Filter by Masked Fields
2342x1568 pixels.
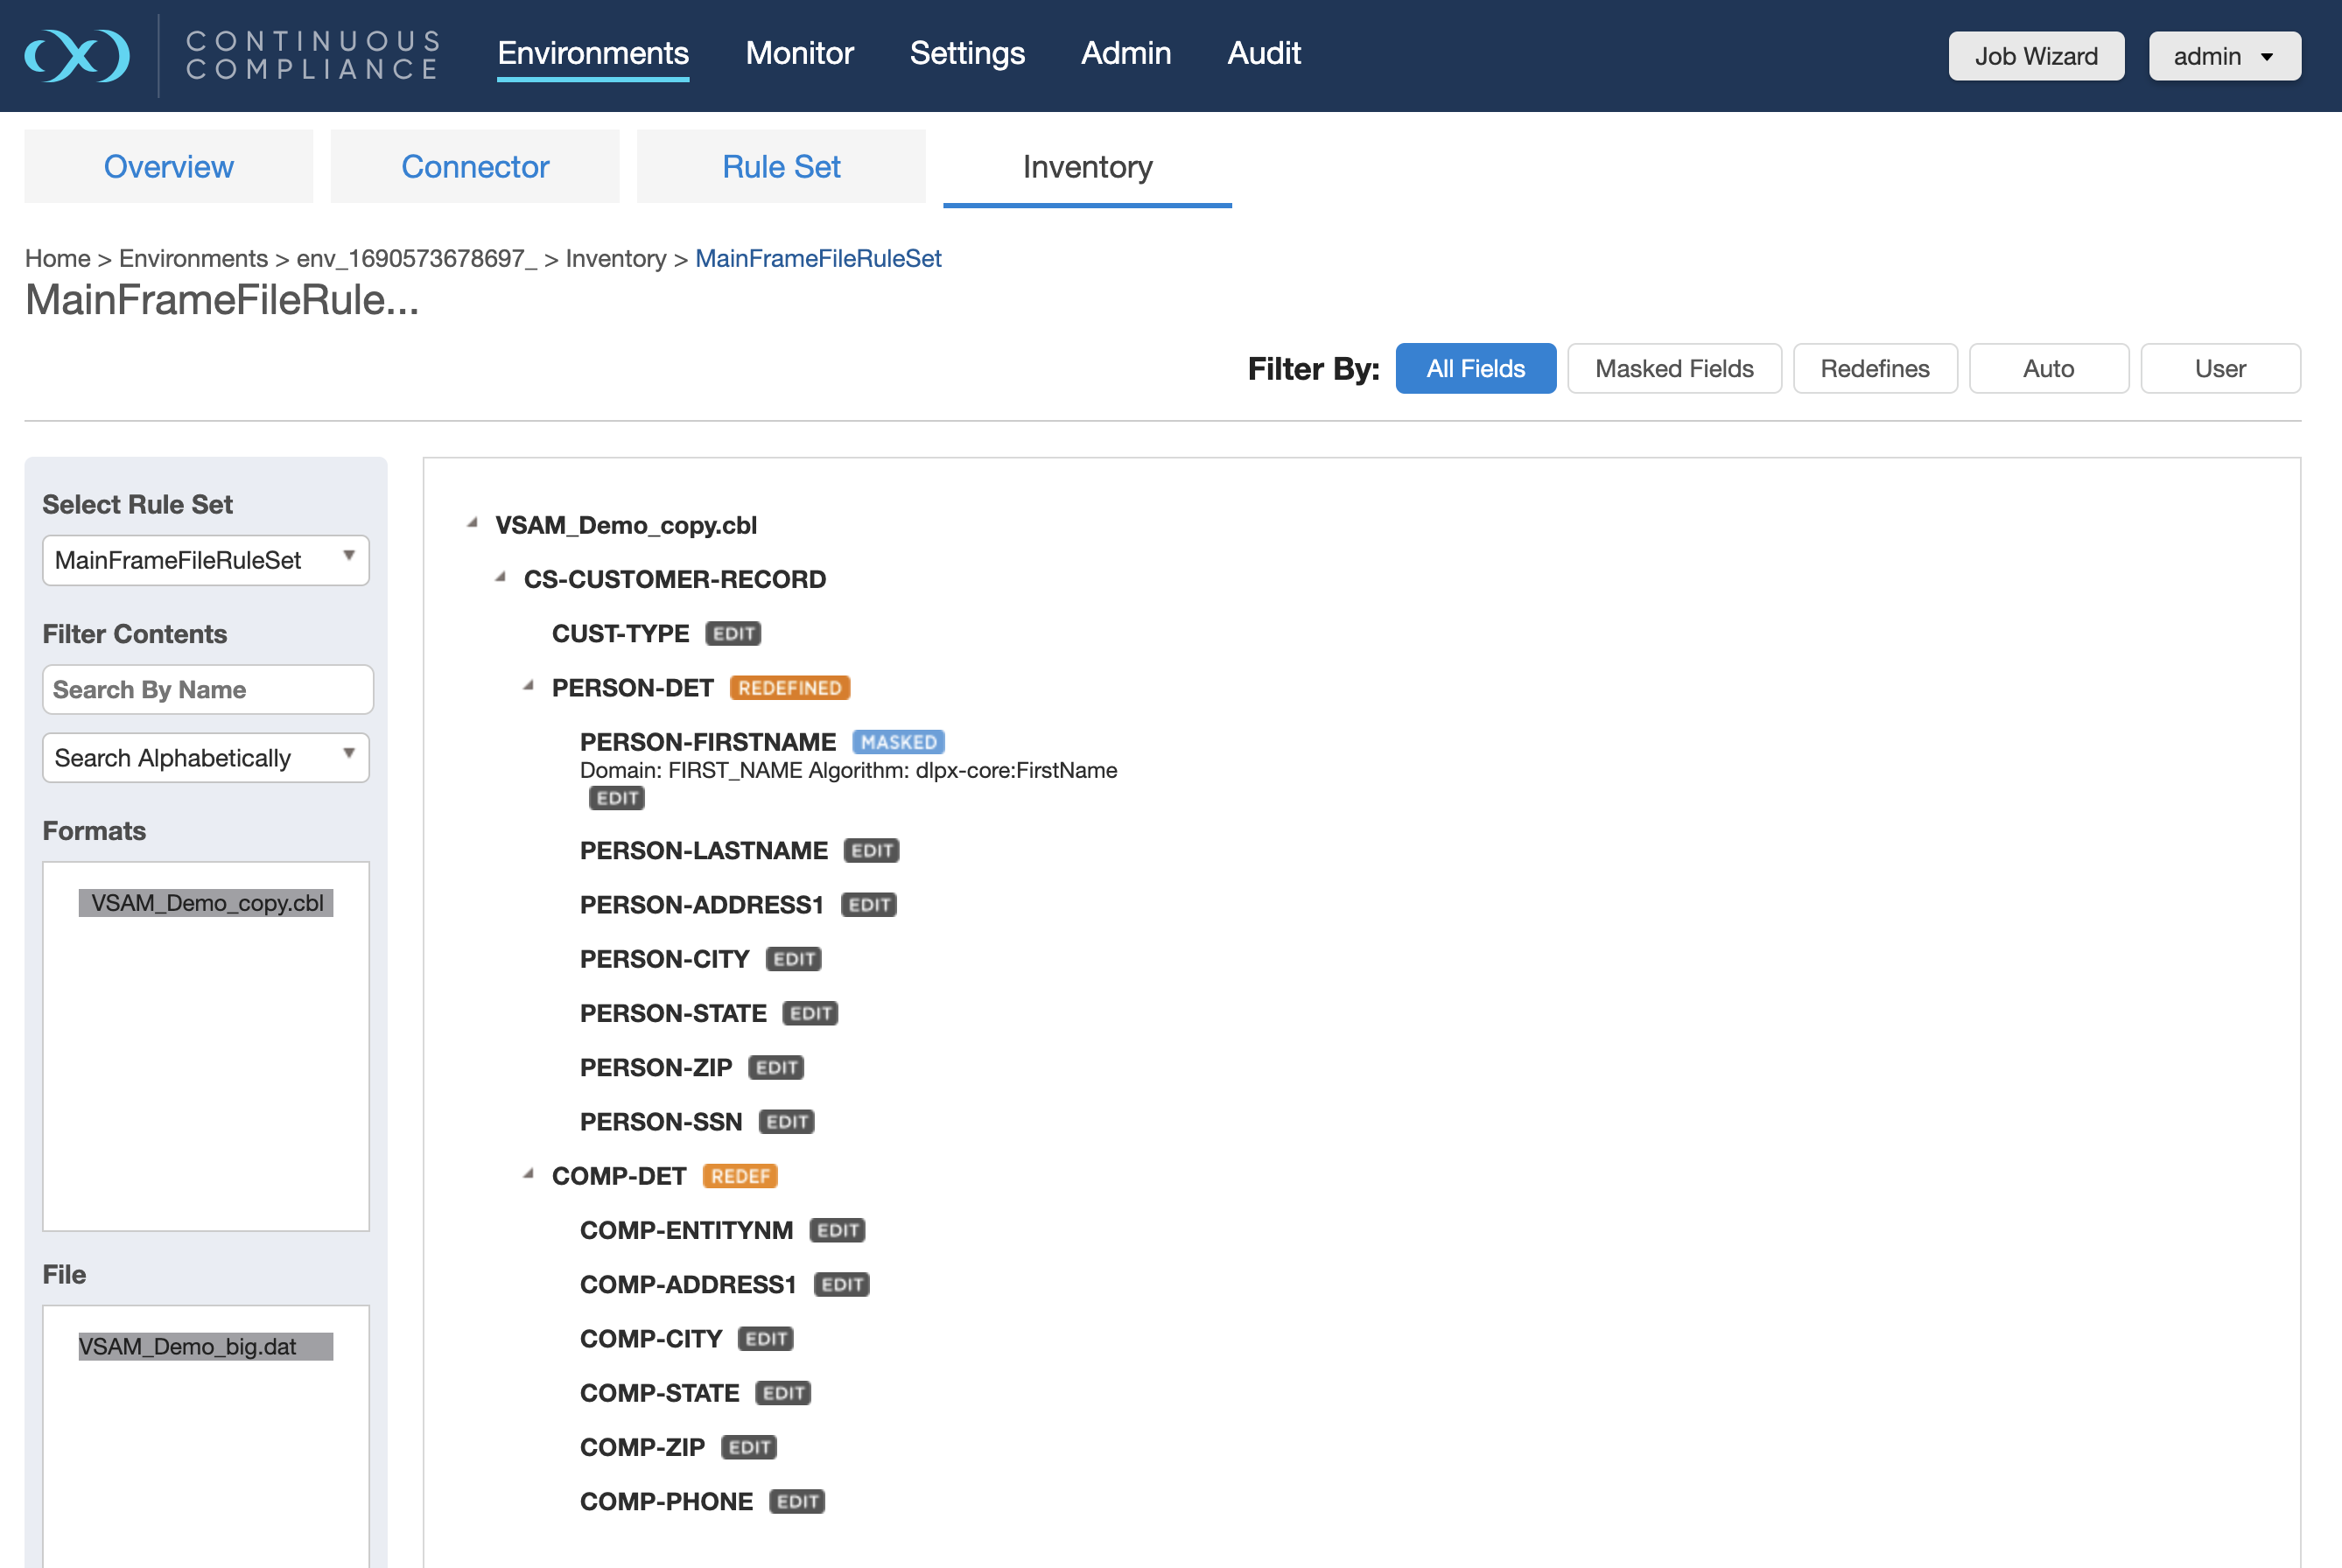tap(1673, 369)
